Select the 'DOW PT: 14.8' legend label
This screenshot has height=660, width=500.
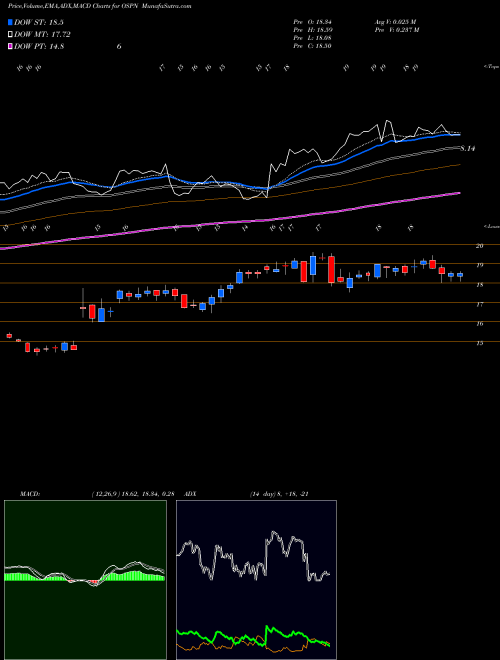pyautogui.click(x=39, y=46)
